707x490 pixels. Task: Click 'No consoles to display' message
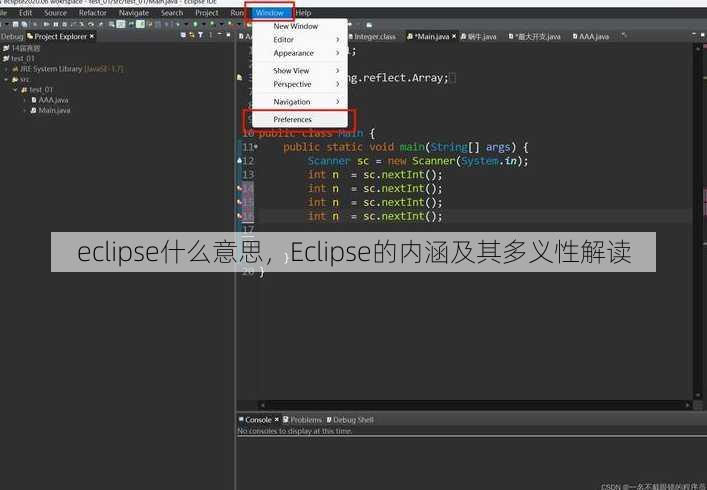295,431
